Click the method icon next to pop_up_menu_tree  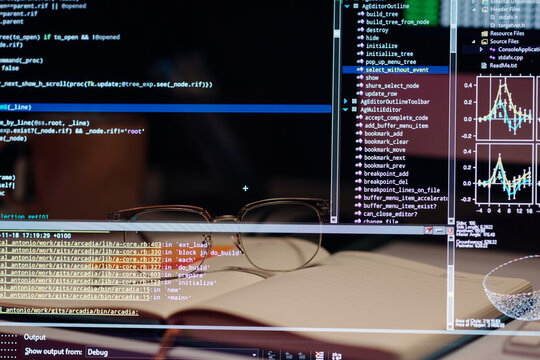point(360,61)
